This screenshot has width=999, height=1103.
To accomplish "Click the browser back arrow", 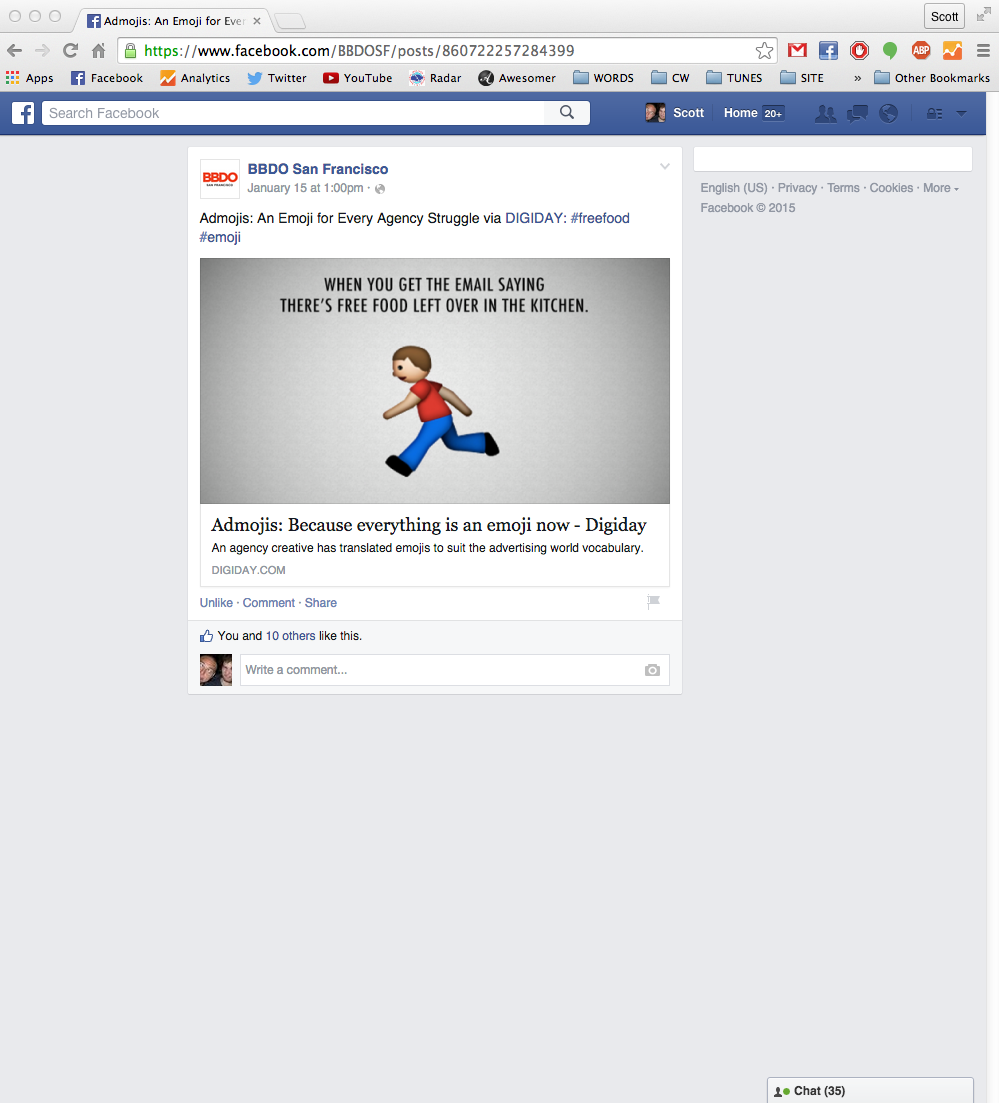I will click(x=15, y=51).
